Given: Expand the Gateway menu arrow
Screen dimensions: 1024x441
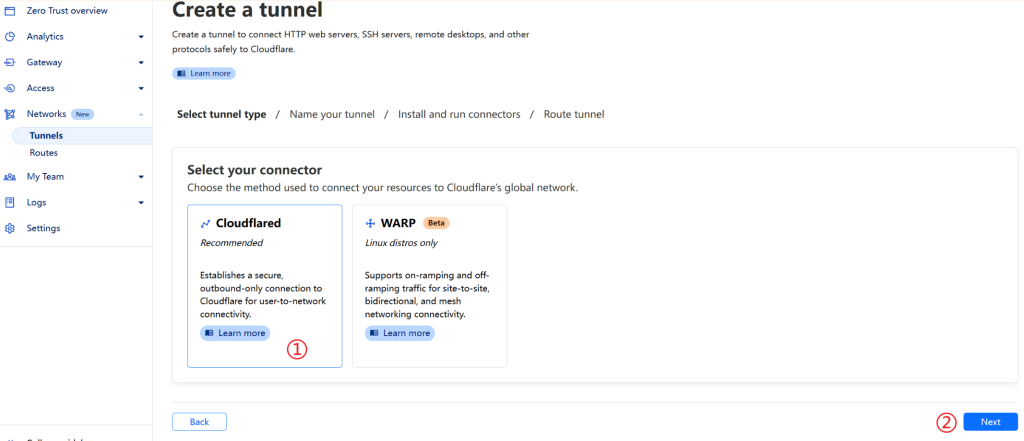Looking at the screenshot, I should pos(141,63).
